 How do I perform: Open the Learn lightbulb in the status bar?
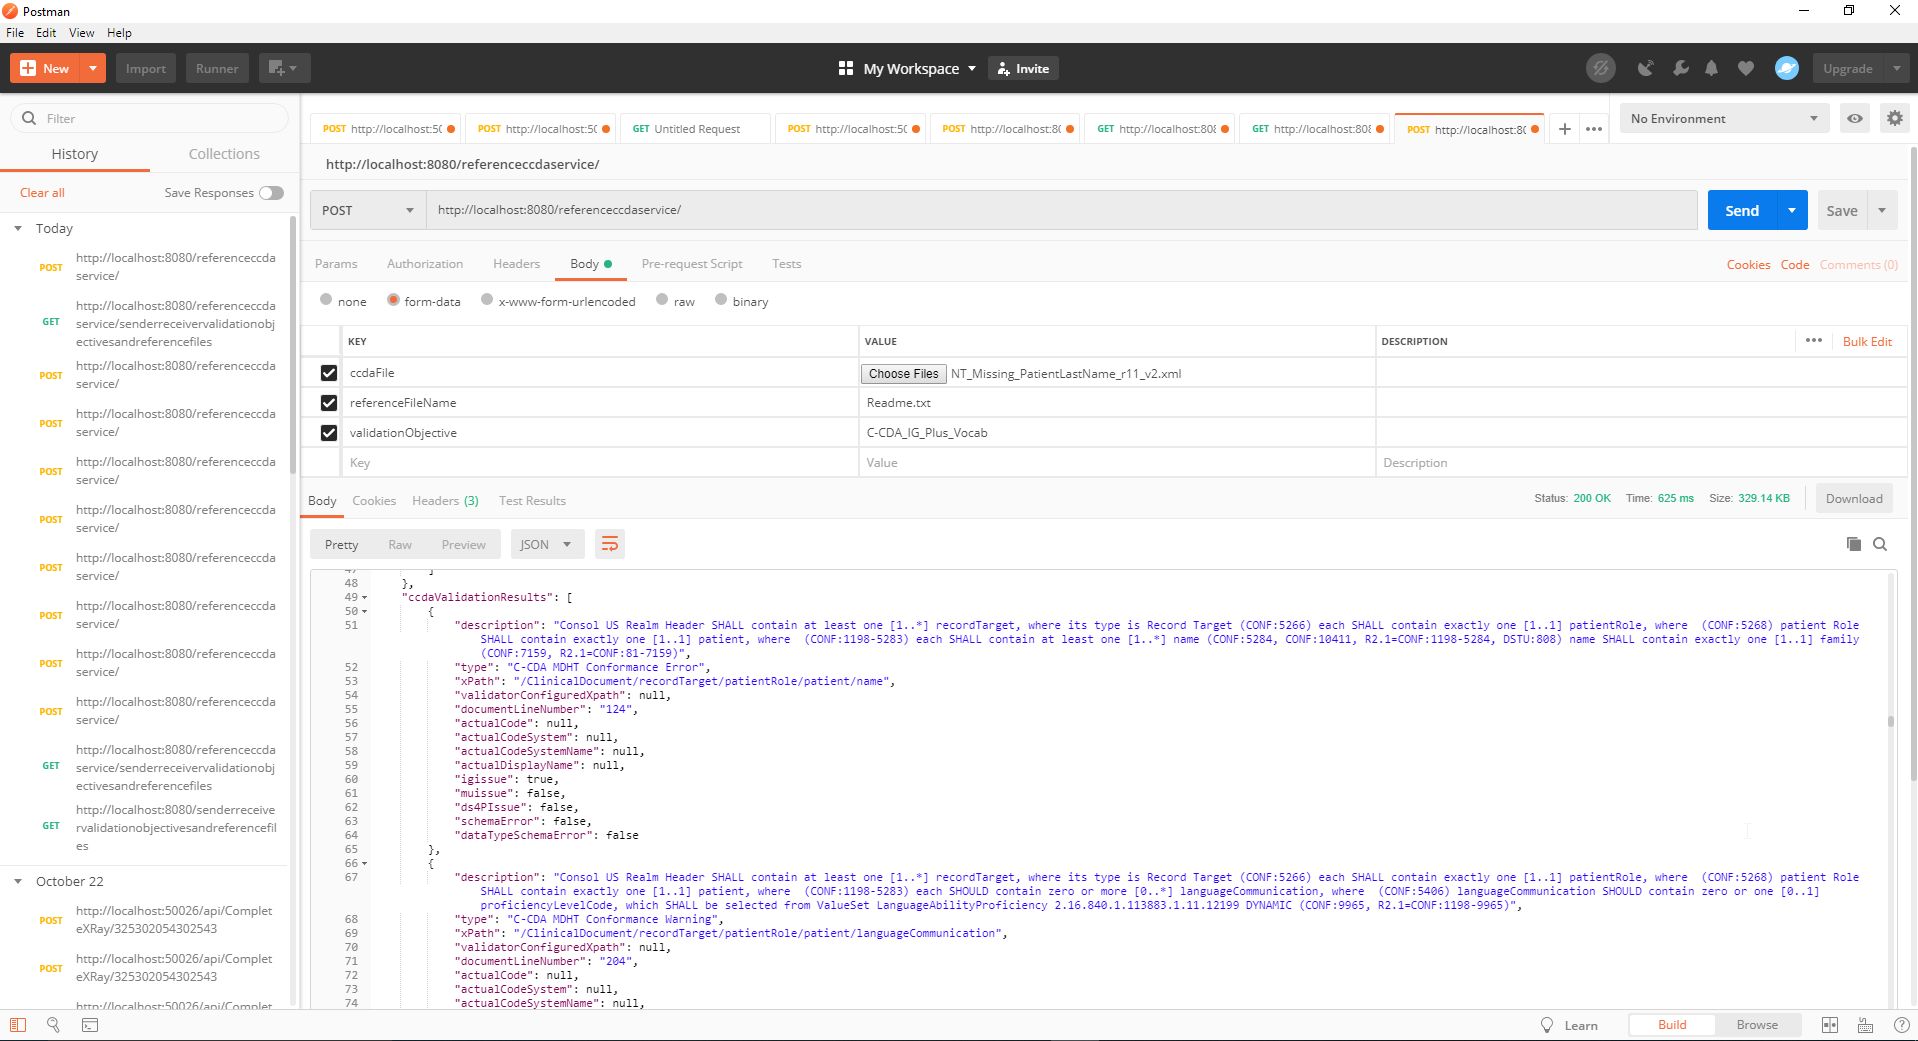click(1545, 1025)
